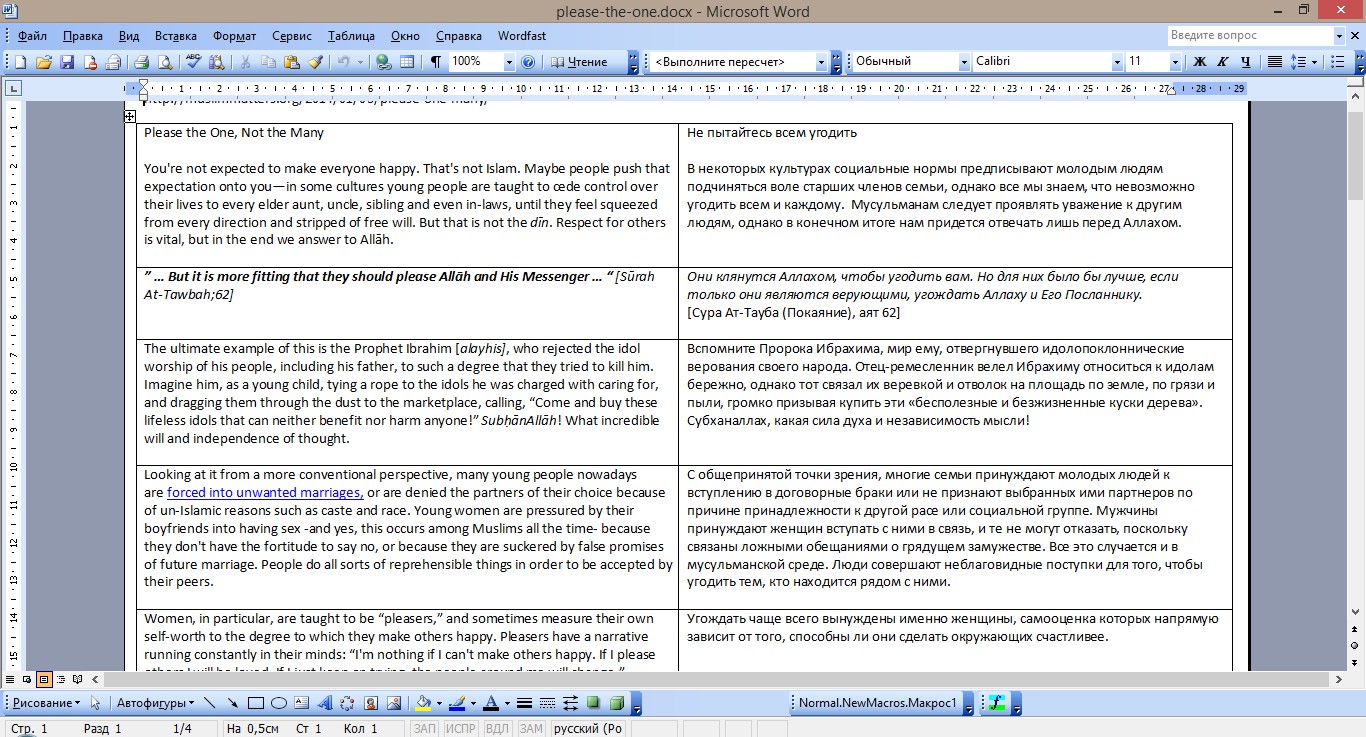This screenshot has height=737, width=1366.
Task: Click the русский language status indicator
Action: (x=588, y=729)
